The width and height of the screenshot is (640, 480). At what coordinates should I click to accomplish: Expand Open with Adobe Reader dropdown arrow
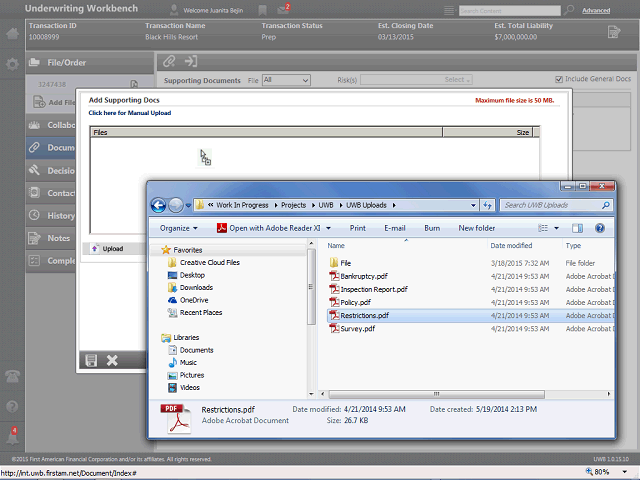[329, 228]
